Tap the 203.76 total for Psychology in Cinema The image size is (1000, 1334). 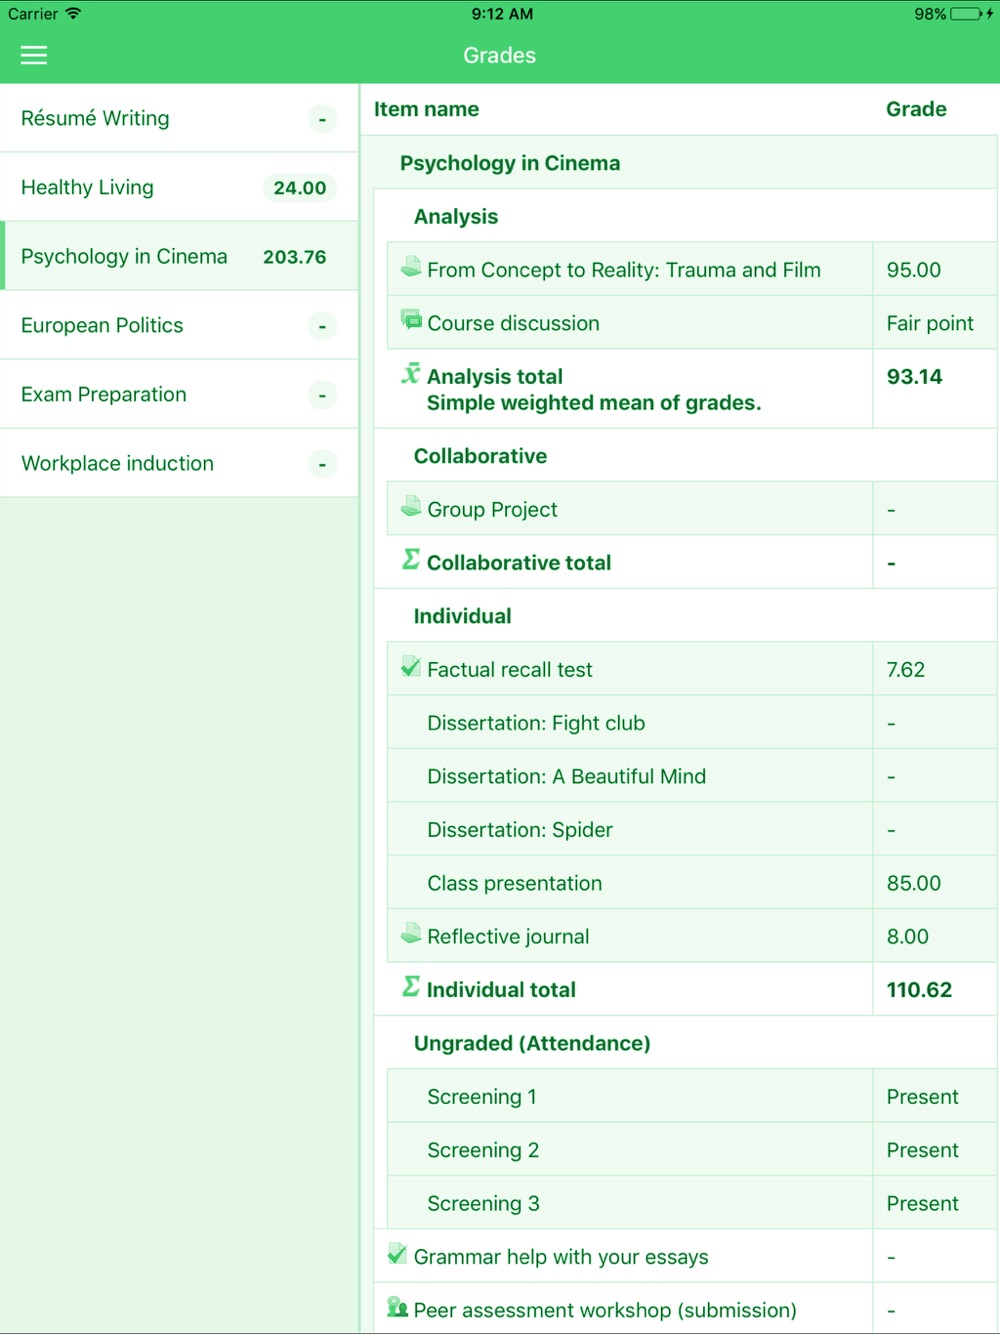click(x=295, y=257)
